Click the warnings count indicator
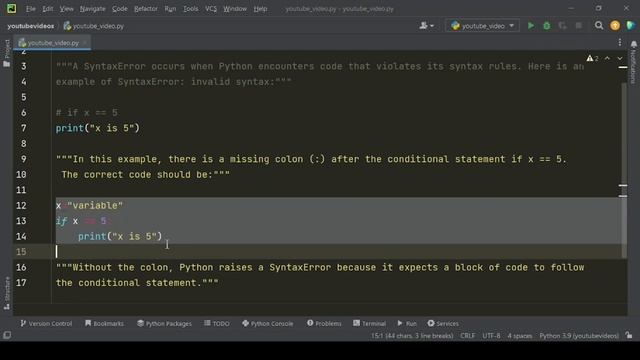This screenshot has height=360, width=640. [592, 59]
